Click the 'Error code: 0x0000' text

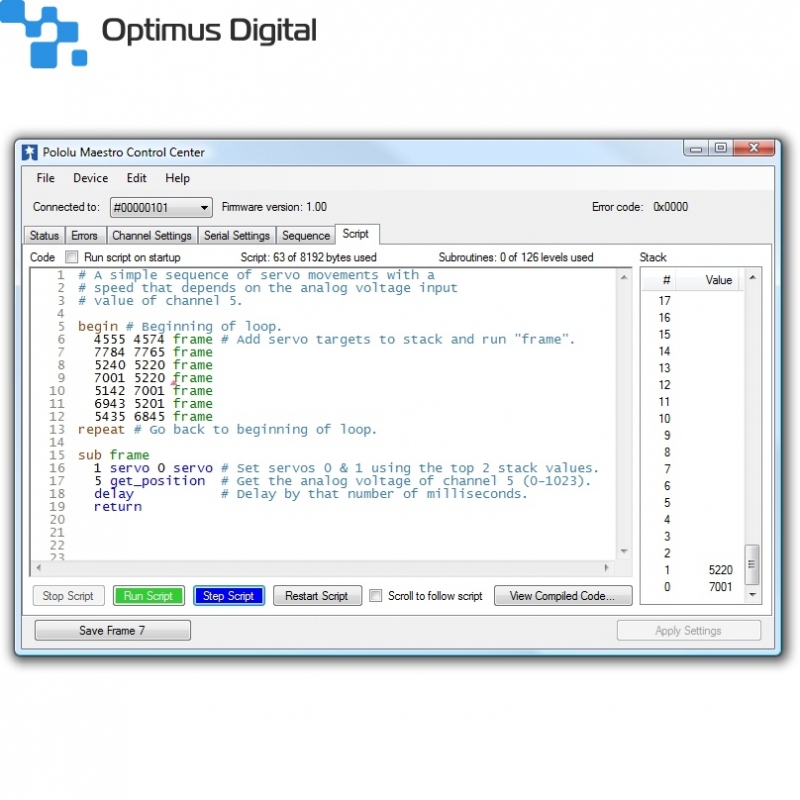point(640,207)
